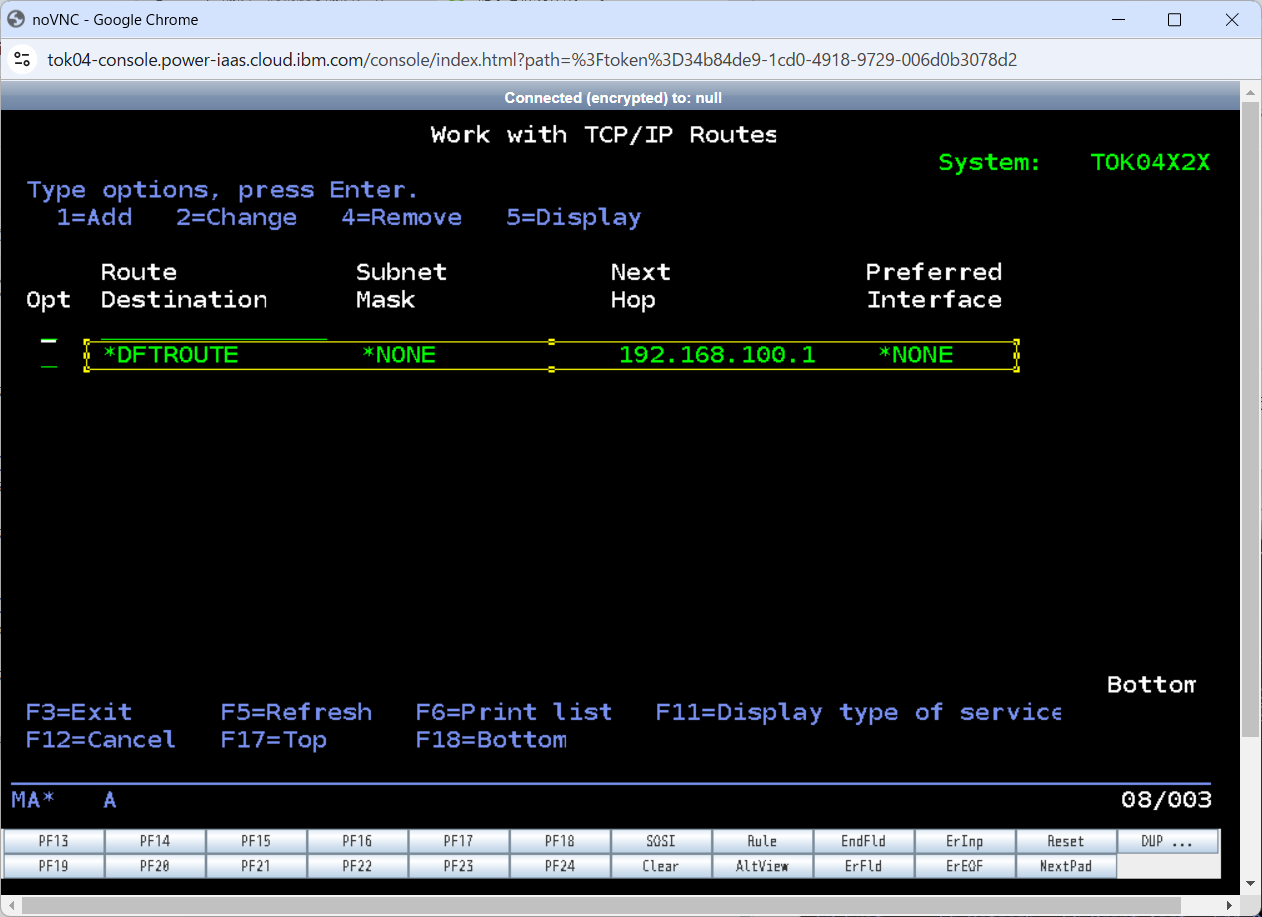Click the EndFld keypad button
The width and height of the screenshot is (1262, 917).
864,841
